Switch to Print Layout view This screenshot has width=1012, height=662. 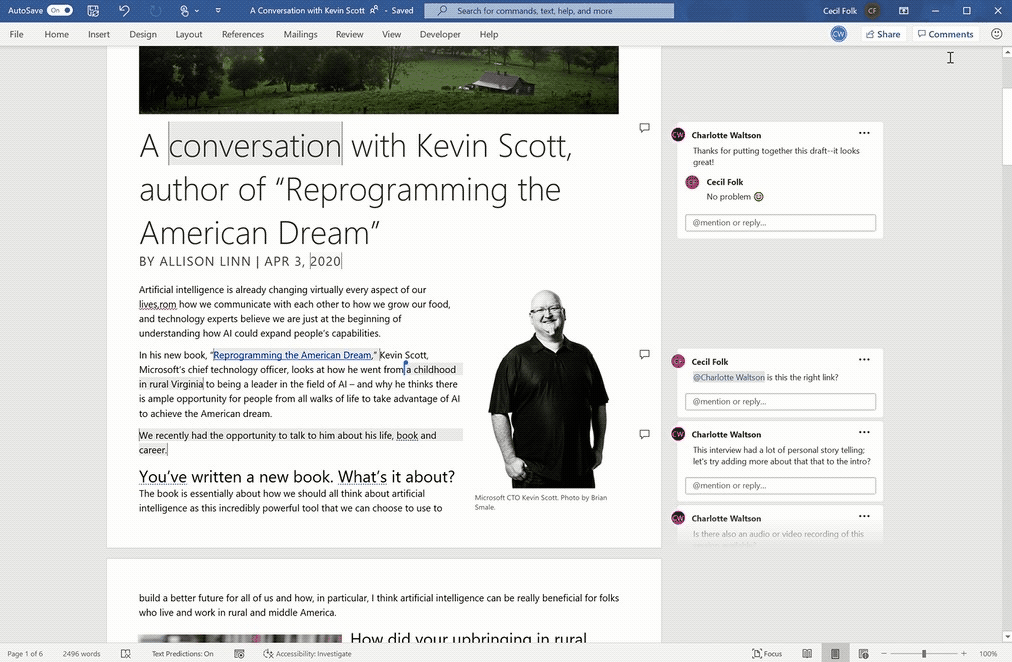click(x=835, y=654)
